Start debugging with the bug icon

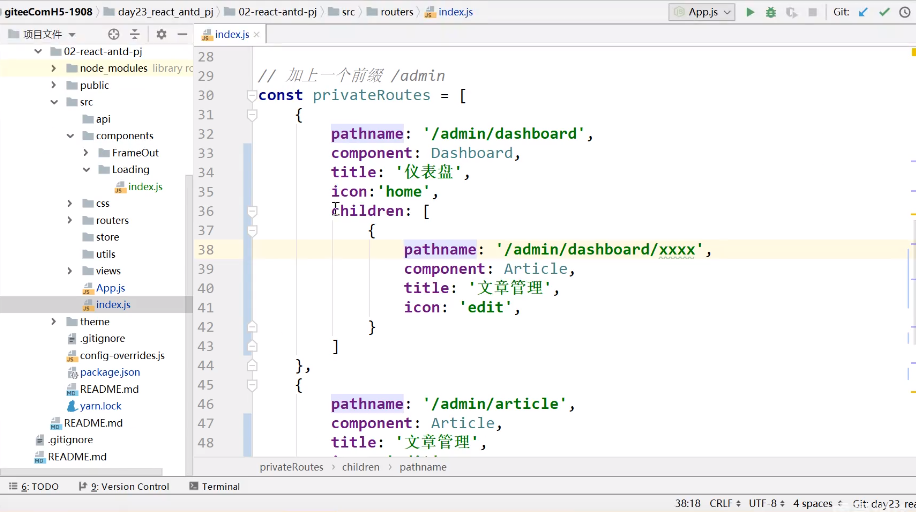point(771,12)
